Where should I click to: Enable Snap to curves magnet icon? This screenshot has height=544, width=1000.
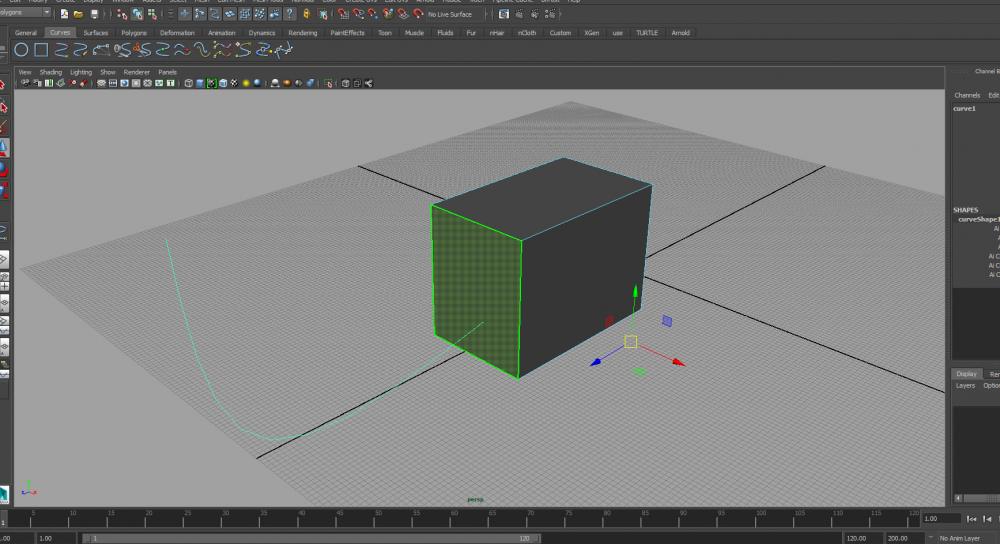(x=358, y=13)
